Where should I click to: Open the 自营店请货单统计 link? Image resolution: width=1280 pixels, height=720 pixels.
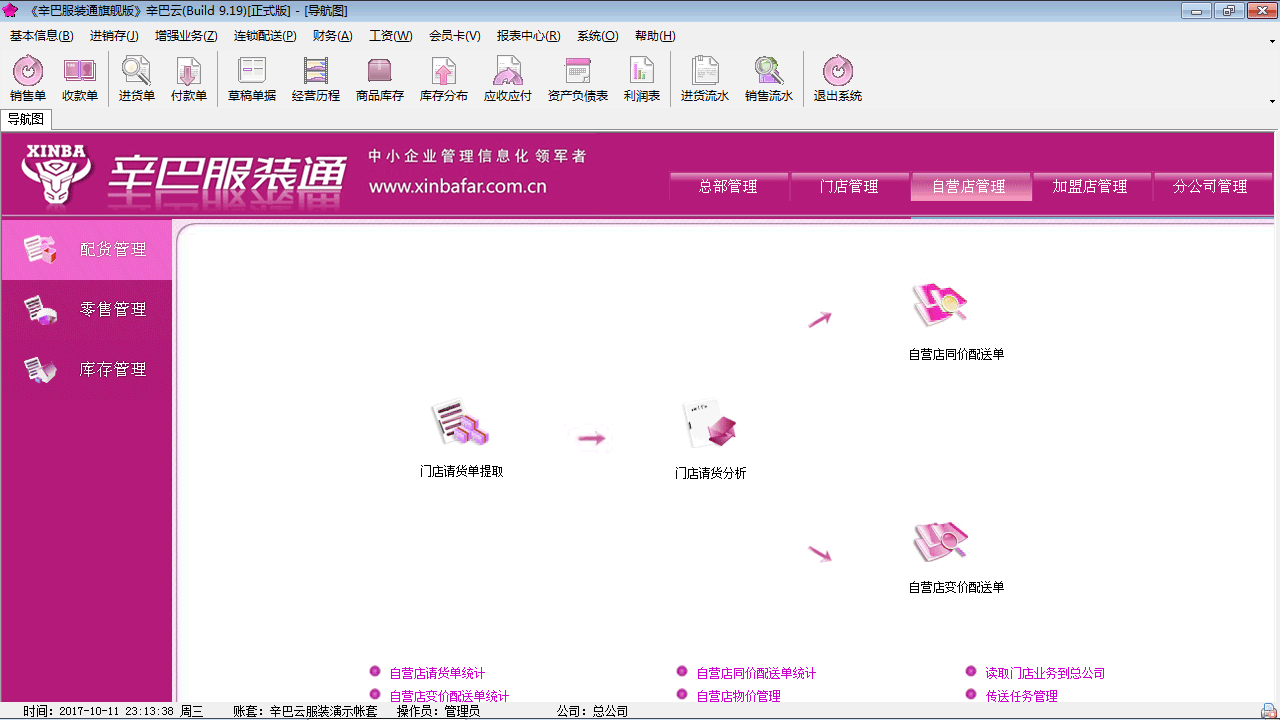click(437, 674)
